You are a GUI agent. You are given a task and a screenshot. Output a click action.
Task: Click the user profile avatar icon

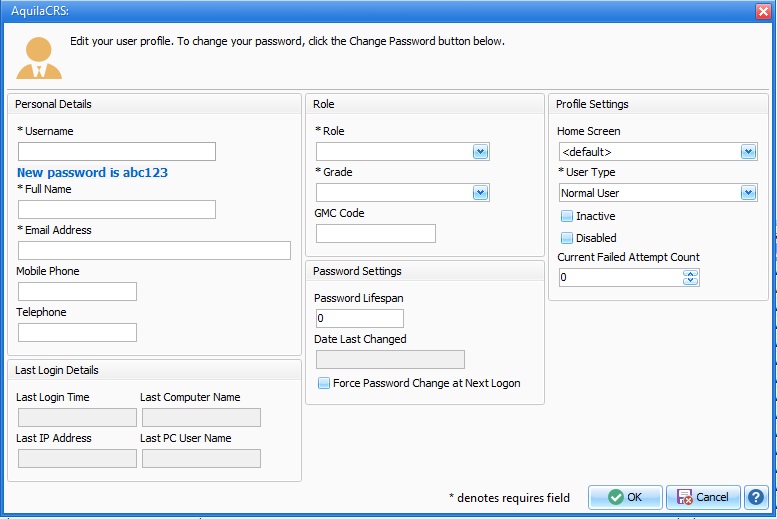pyautogui.click(x=38, y=58)
